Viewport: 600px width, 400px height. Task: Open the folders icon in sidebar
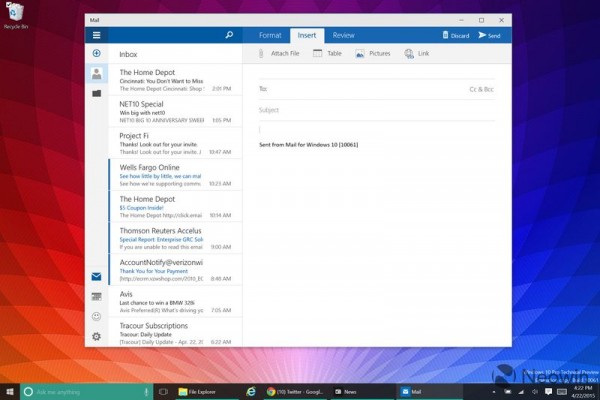(96, 93)
